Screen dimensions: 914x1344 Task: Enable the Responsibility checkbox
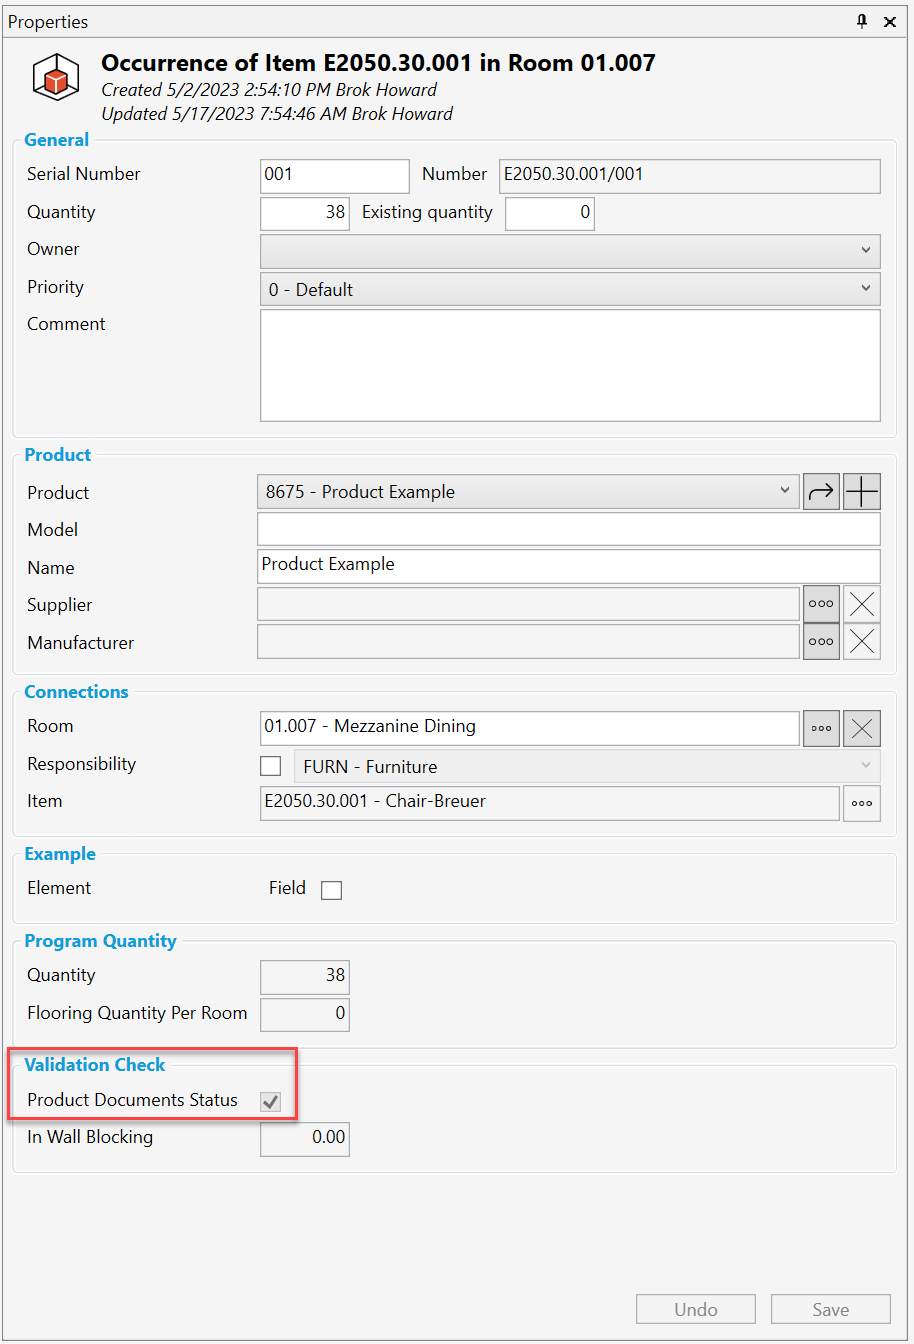271,767
